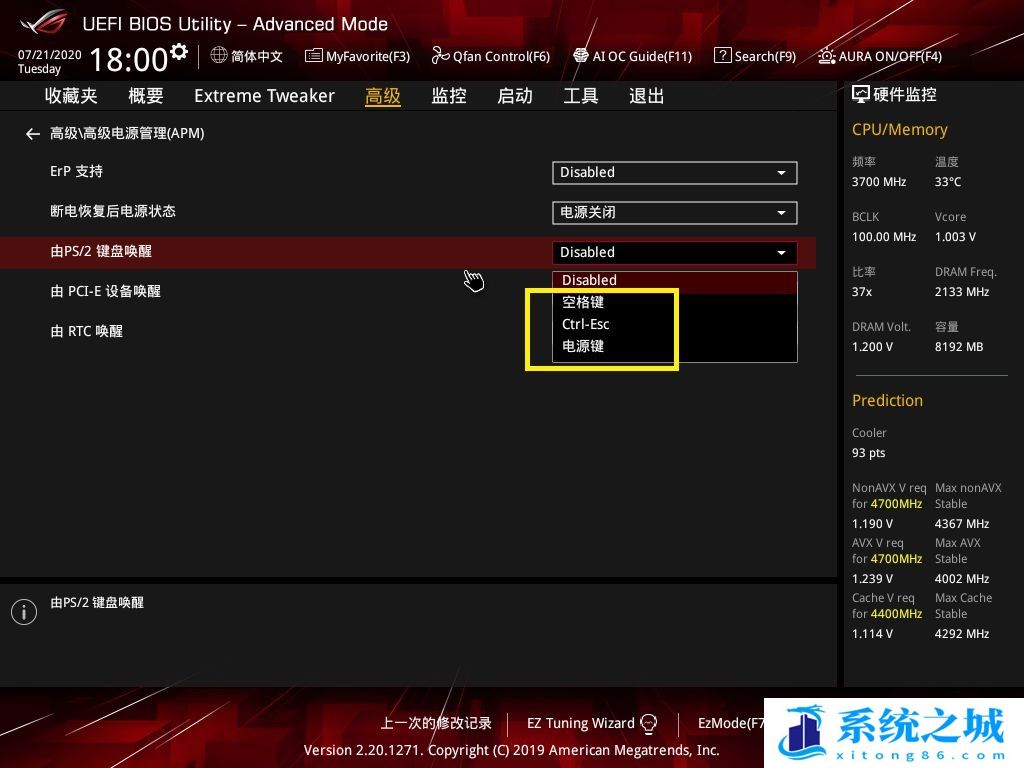1024x768 pixels.
Task: Switch to 收藏夹 tab
Action: click(71, 96)
